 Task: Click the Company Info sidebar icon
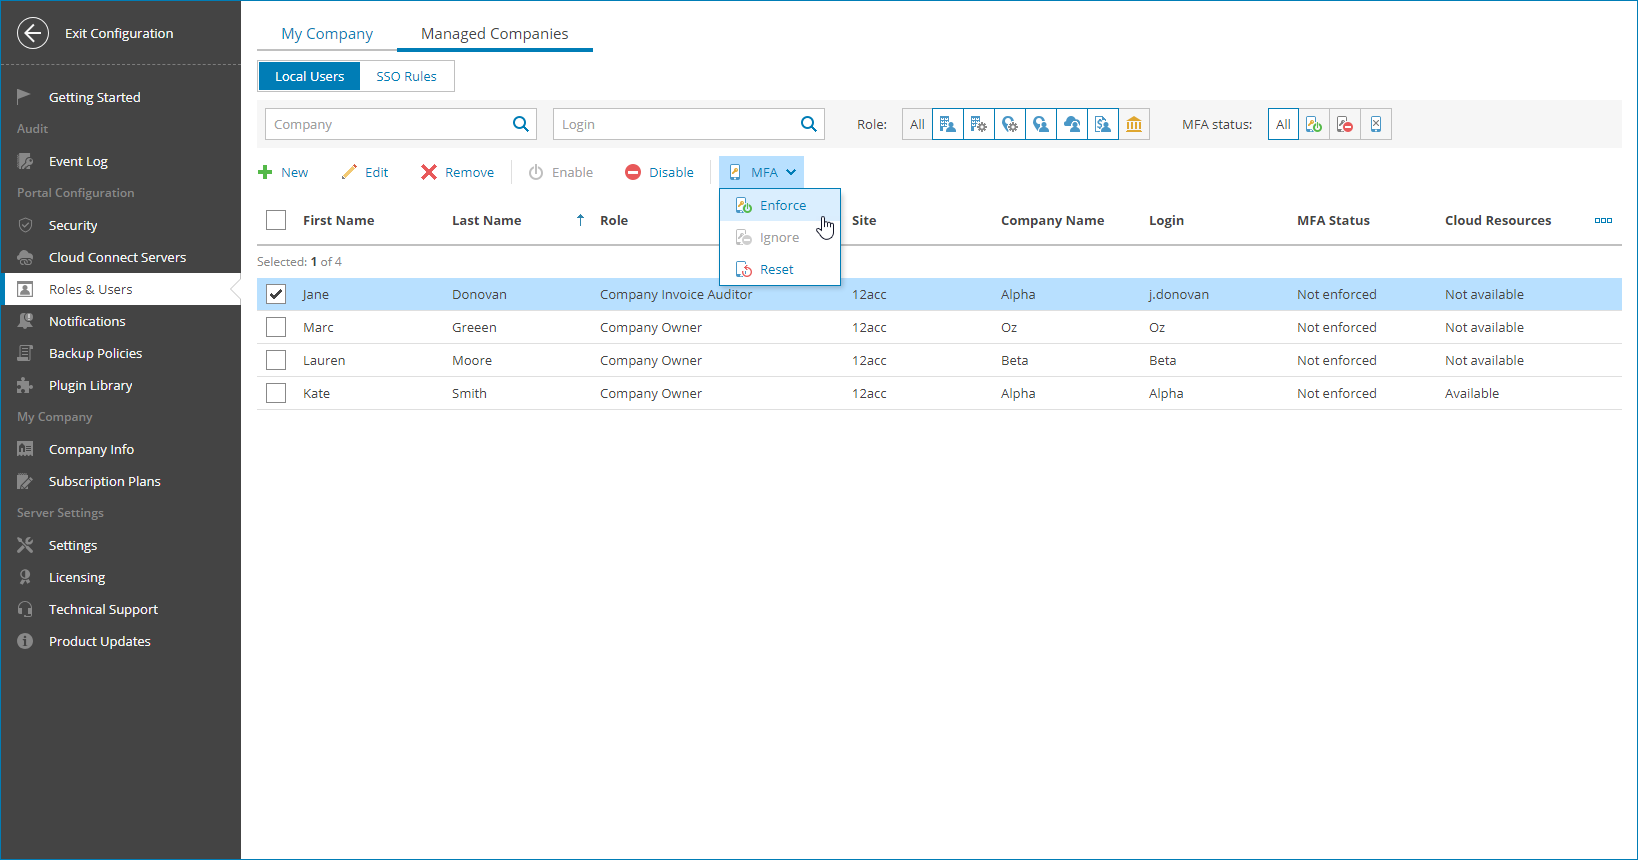25,449
